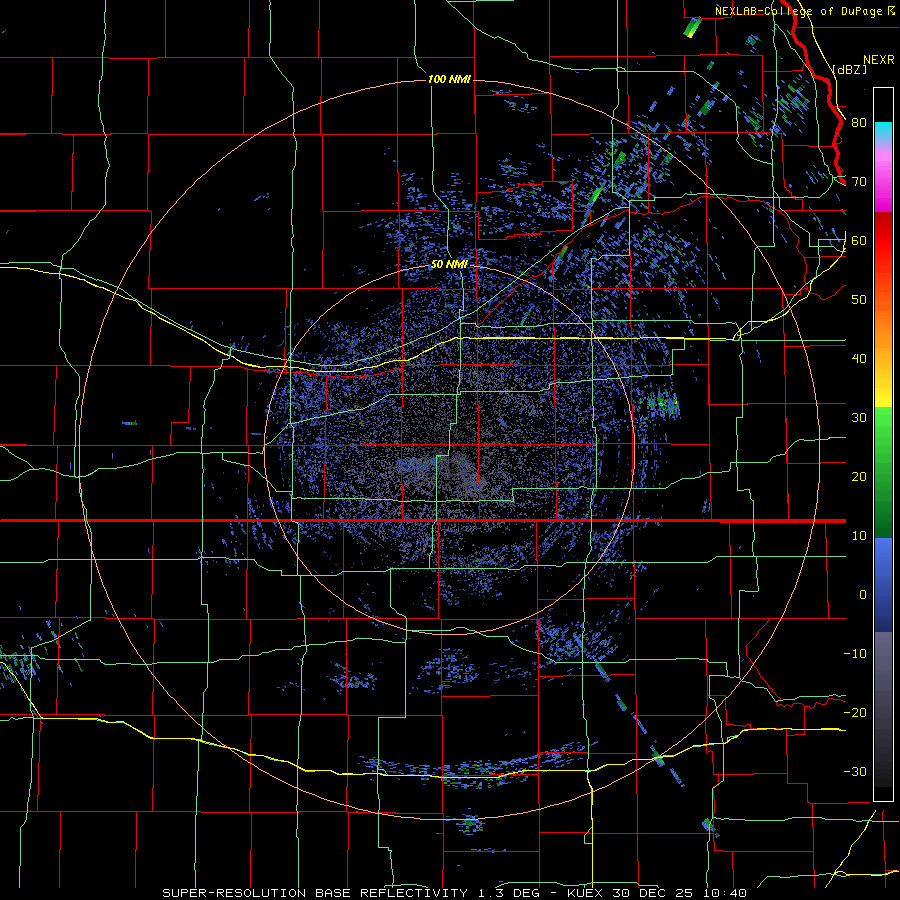Click the "[dBZ]" unit label

coord(849,69)
